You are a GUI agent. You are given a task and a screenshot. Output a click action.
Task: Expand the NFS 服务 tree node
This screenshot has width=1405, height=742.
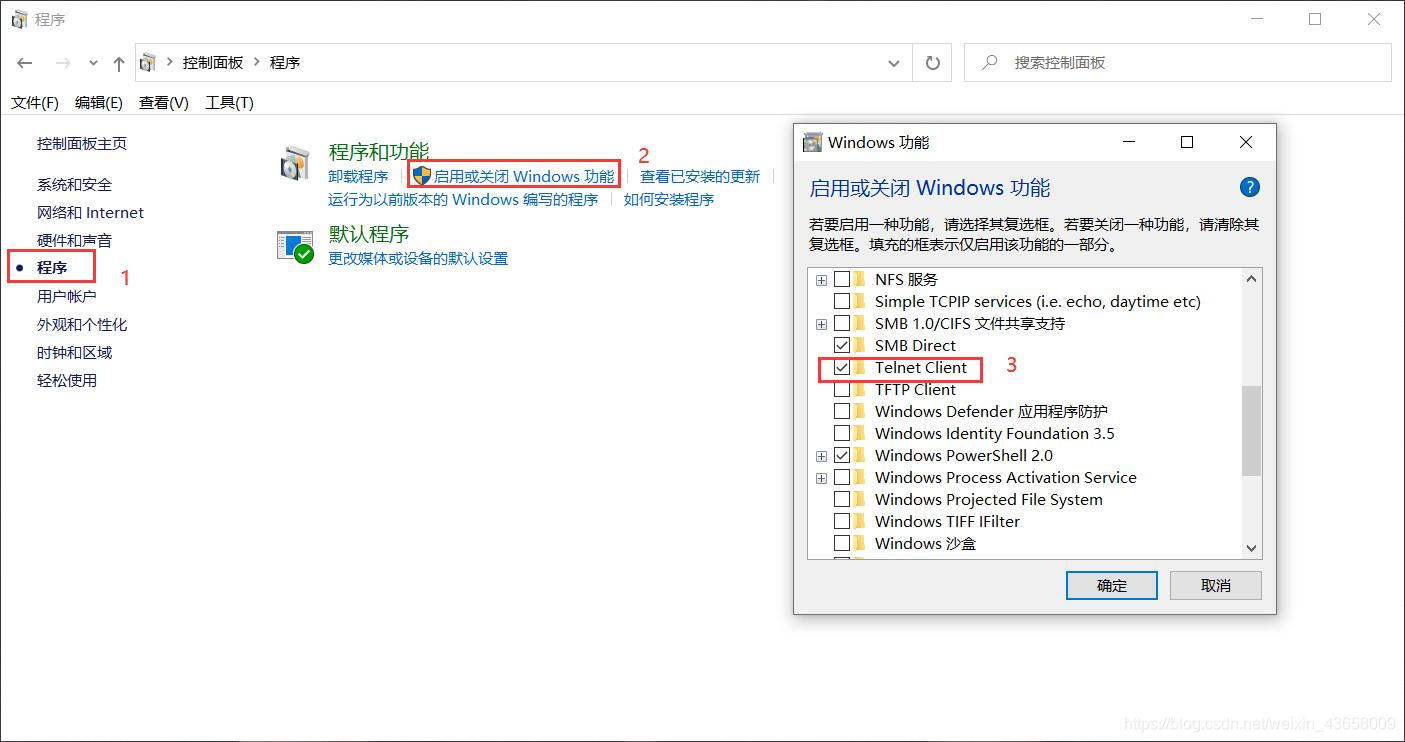click(821, 280)
